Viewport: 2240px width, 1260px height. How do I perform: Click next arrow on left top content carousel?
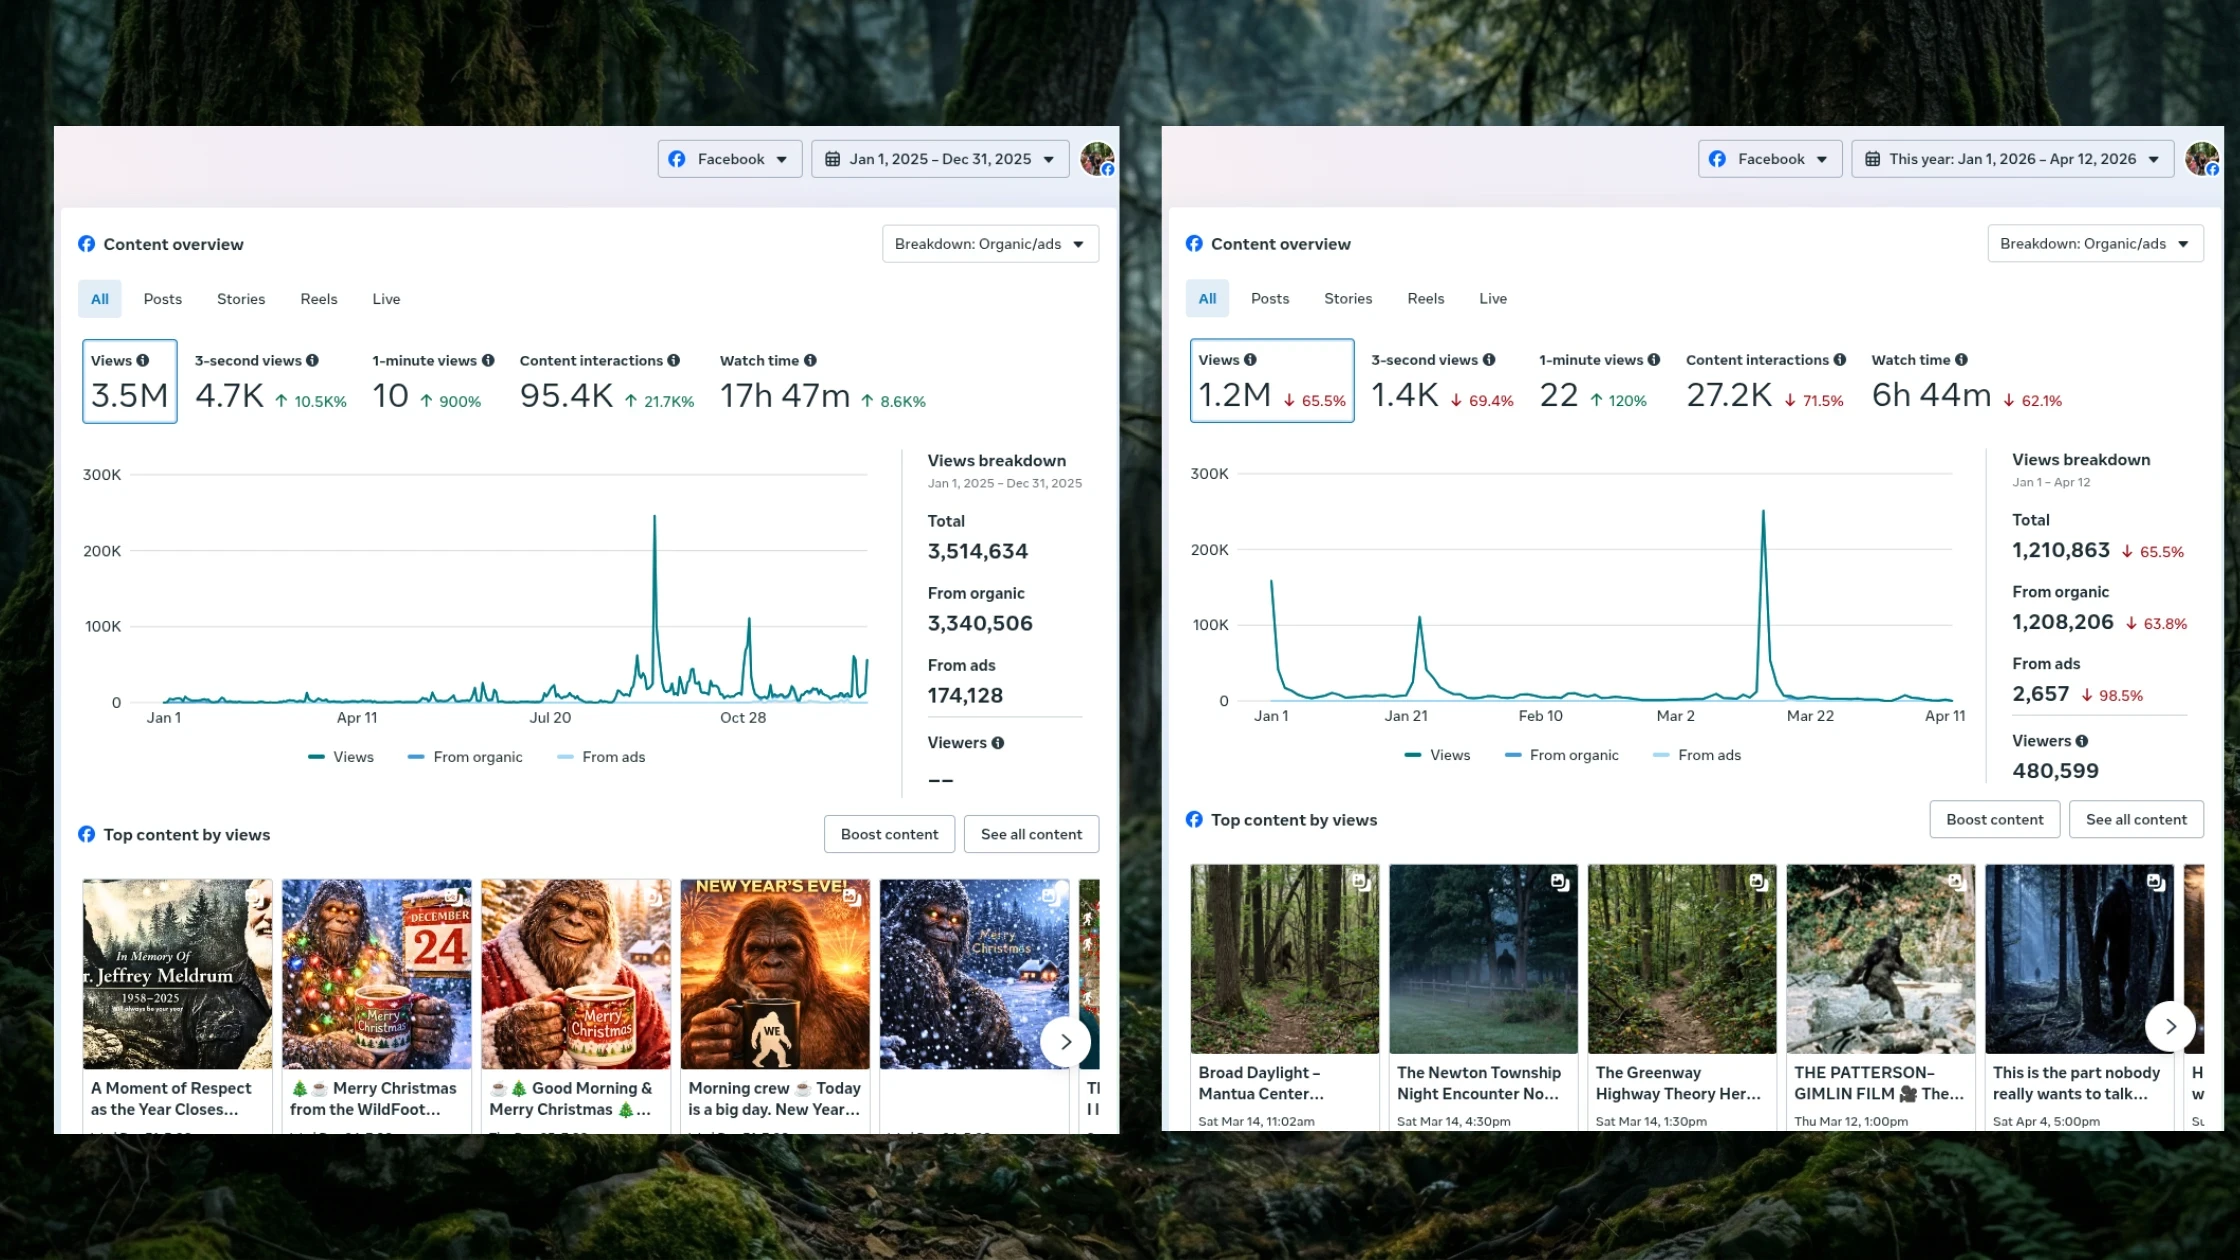[1066, 1041]
